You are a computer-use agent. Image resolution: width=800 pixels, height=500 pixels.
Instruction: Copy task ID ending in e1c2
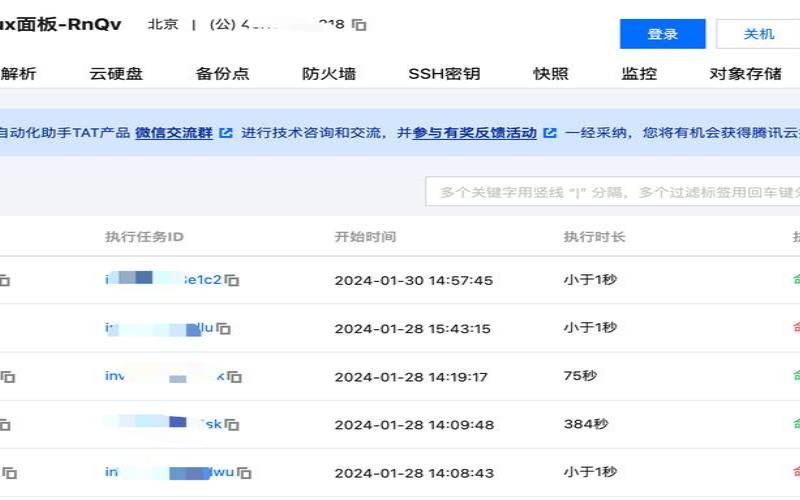232,280
